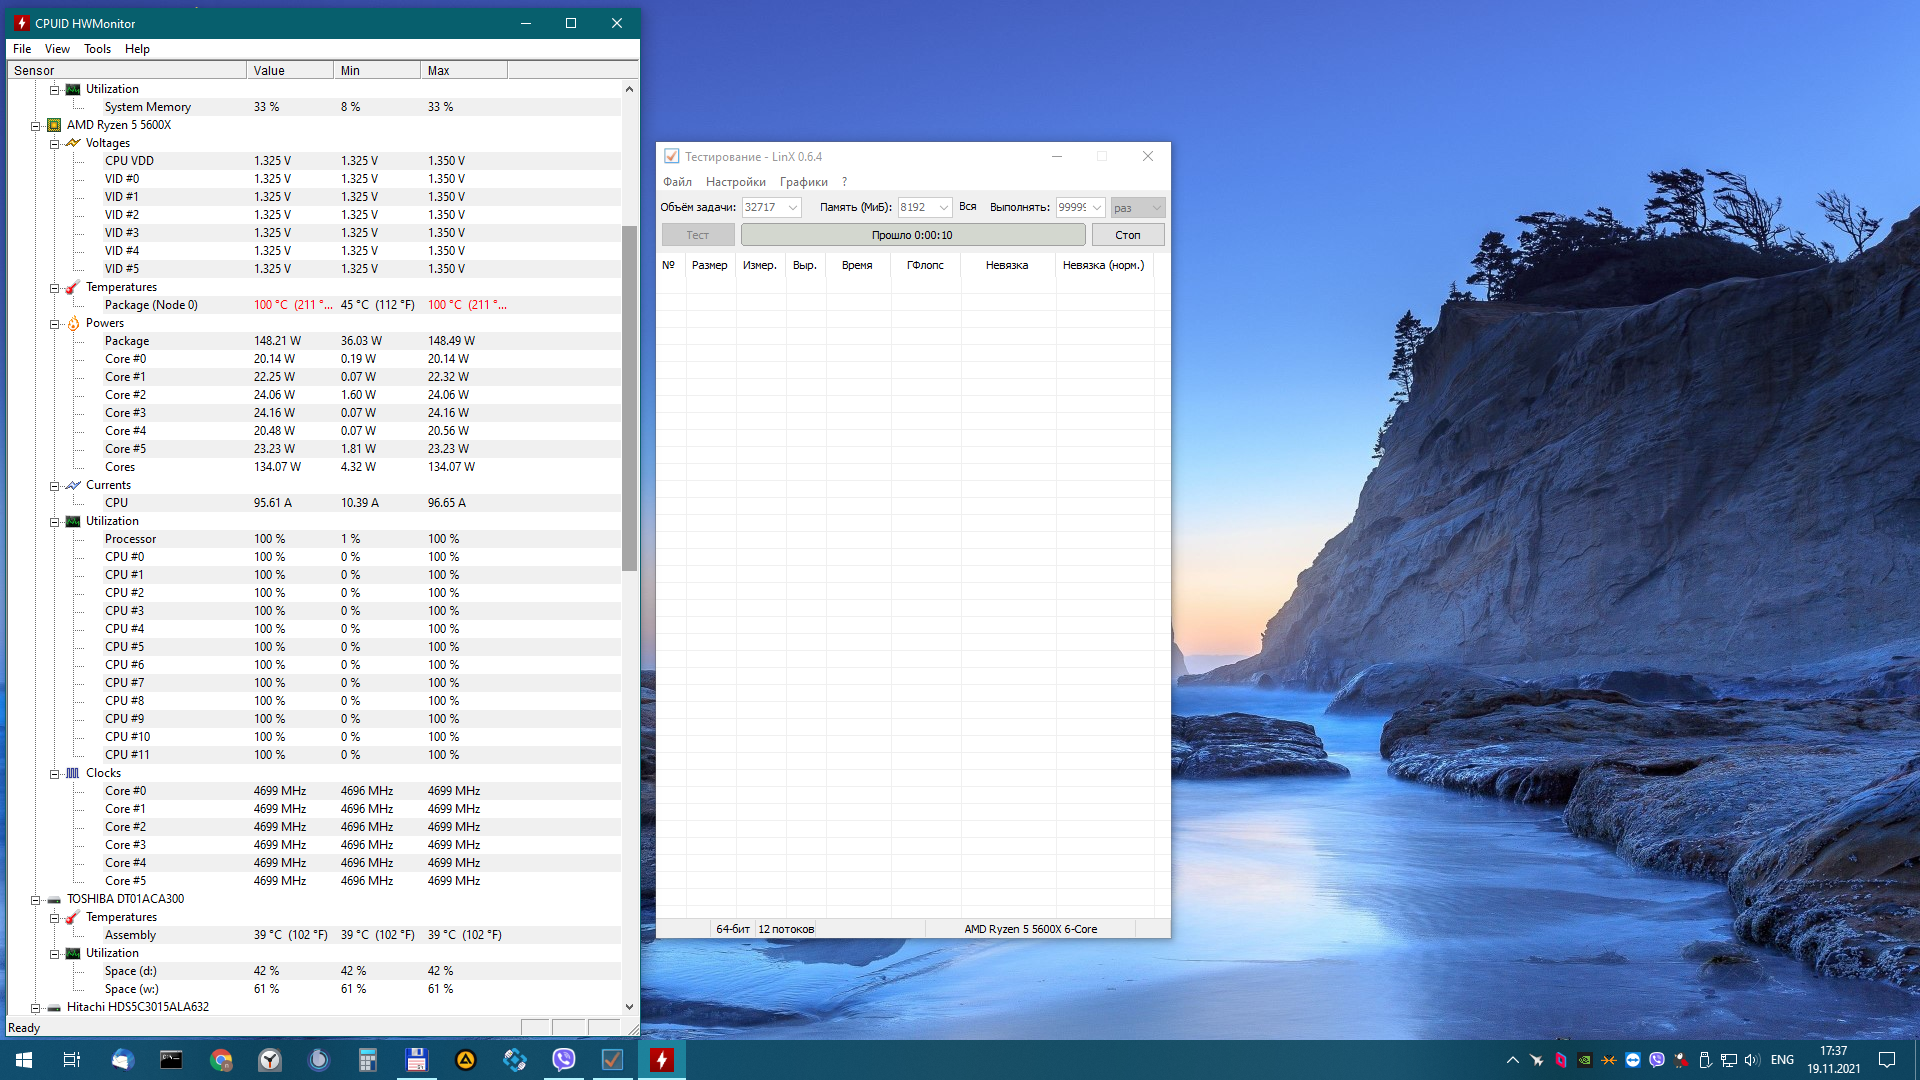1920x1080 pixels.
Task: Collapse the Voltages tree node
Action: click(55, 143)
